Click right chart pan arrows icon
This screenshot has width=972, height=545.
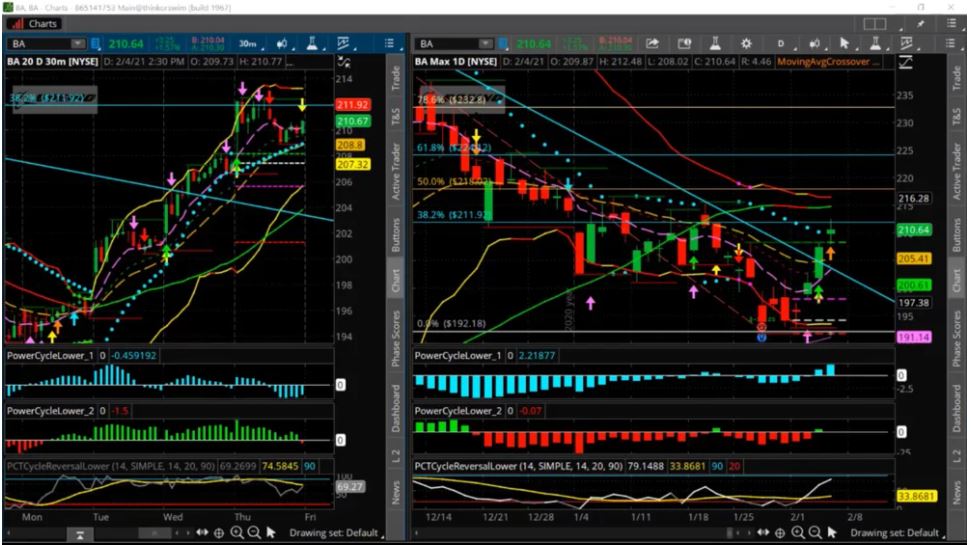pos(763,532)
